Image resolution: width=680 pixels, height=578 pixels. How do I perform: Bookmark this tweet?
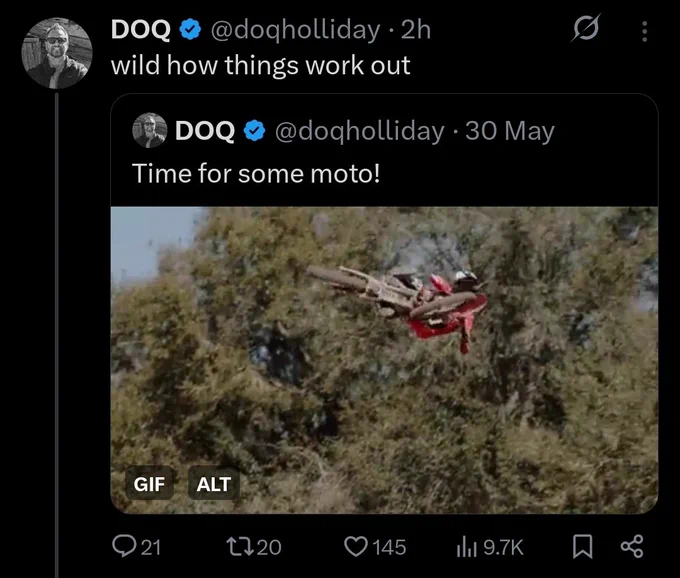(582, 546)
